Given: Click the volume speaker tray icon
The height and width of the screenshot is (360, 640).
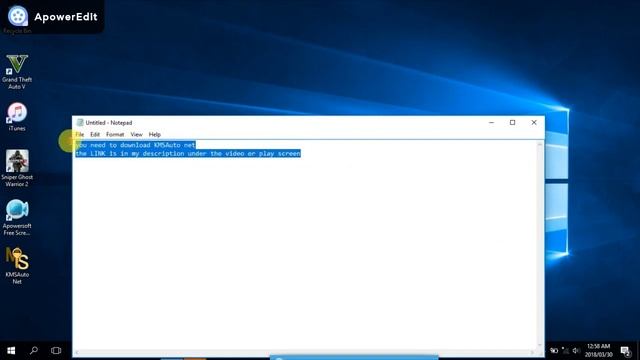Looking at the screenshot, I should click(x=576, y=351).
